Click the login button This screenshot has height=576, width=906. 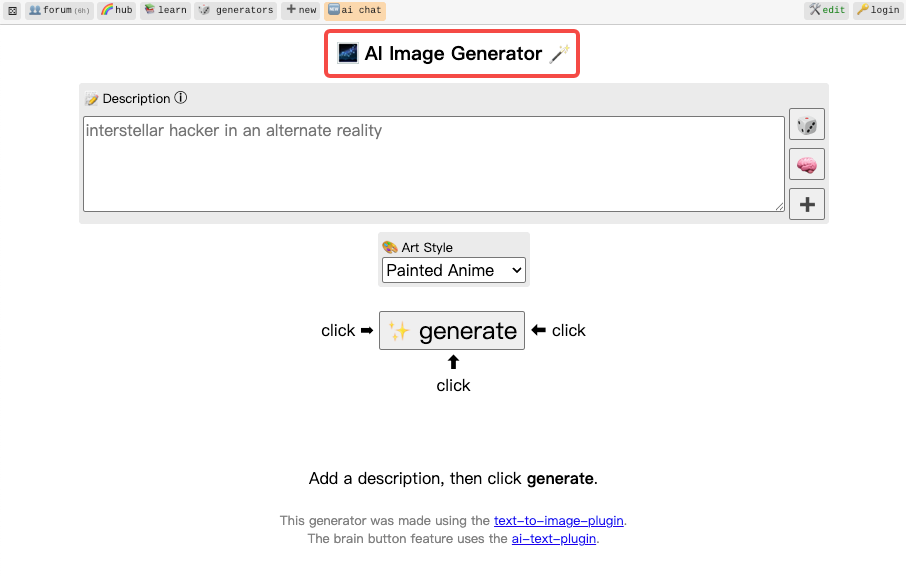pyautogui.click(x=878, y=10)
